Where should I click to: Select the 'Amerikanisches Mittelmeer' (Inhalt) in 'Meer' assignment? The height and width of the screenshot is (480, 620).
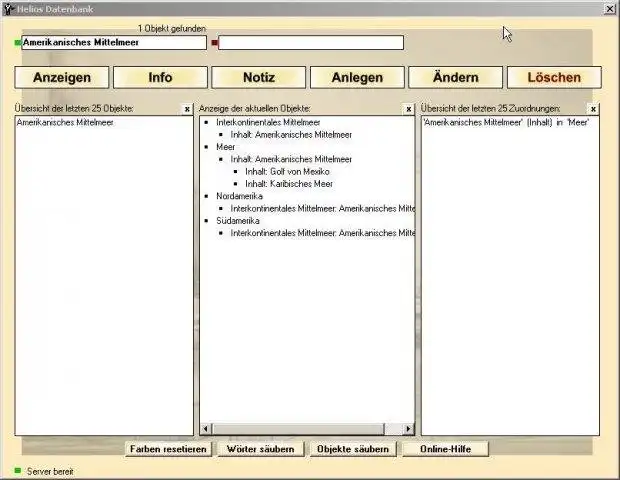506,123
